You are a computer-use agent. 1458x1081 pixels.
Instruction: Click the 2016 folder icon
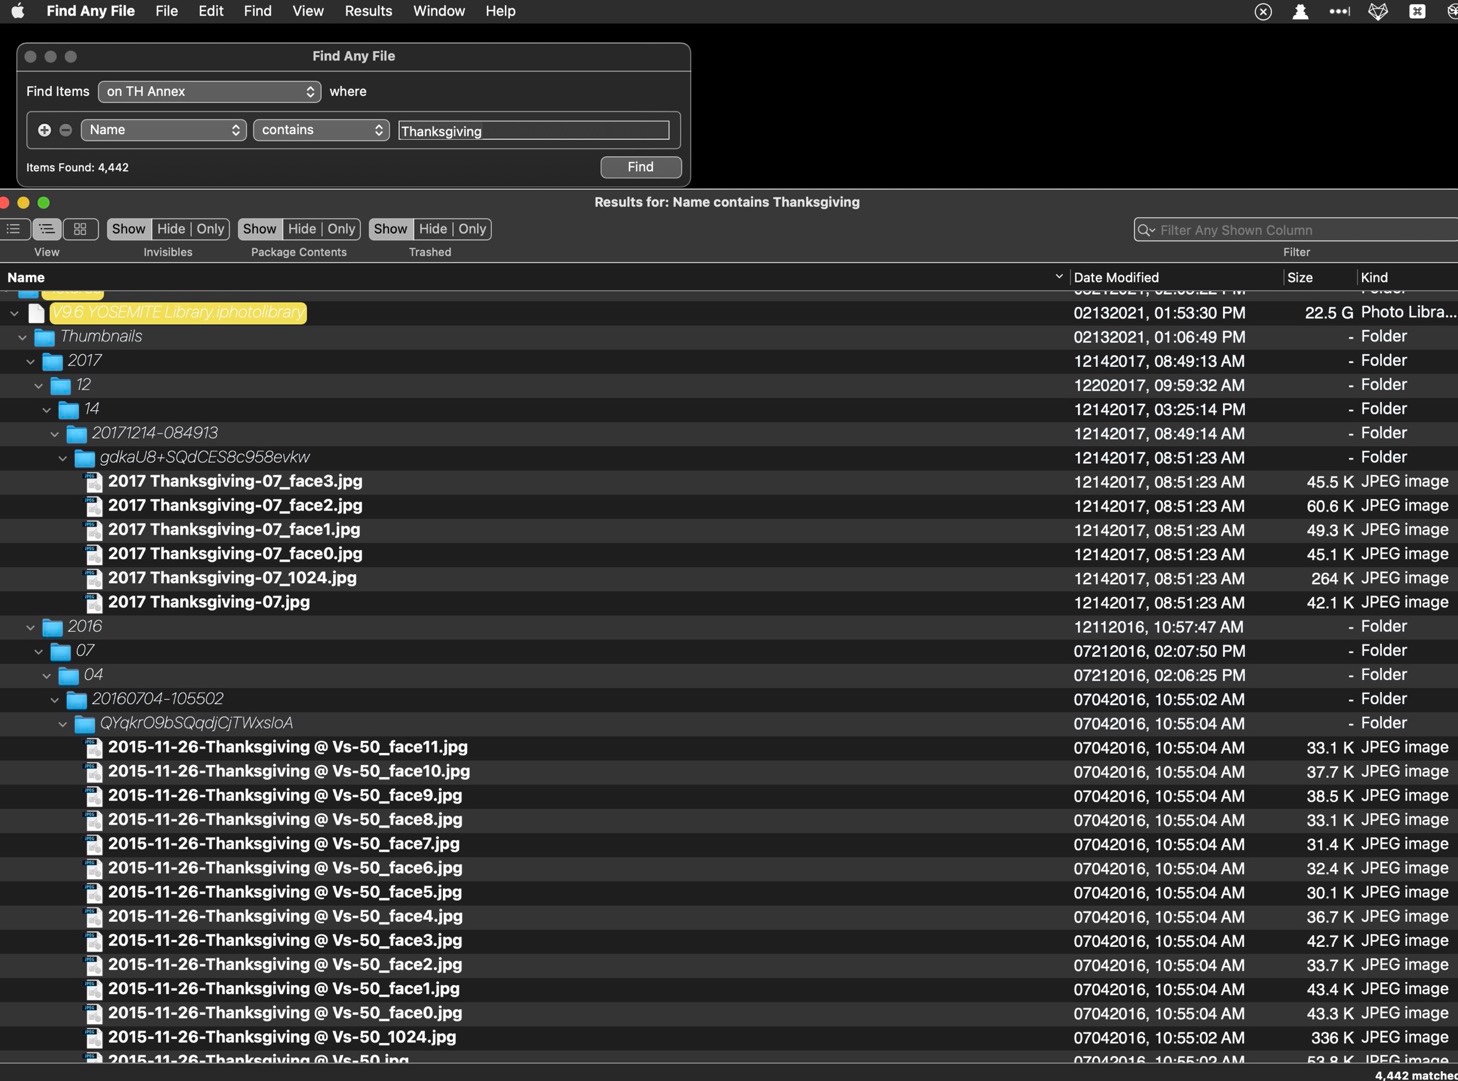point(52,627)
